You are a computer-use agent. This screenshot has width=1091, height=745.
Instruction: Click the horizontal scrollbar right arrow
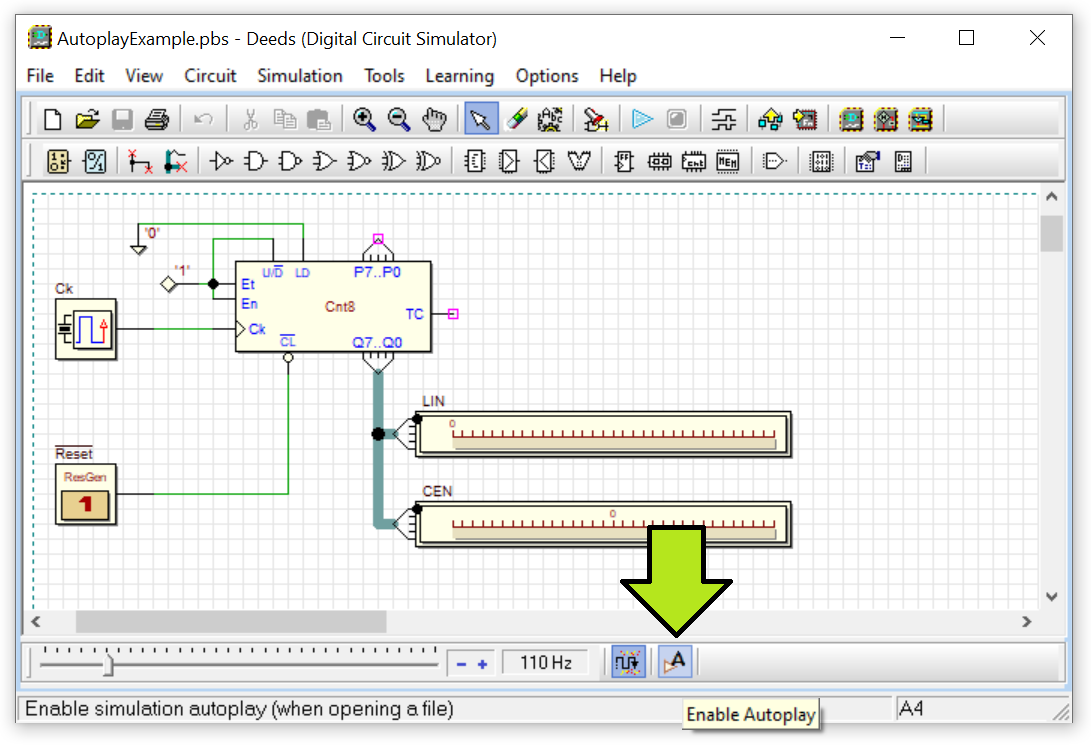point(1026,621)
